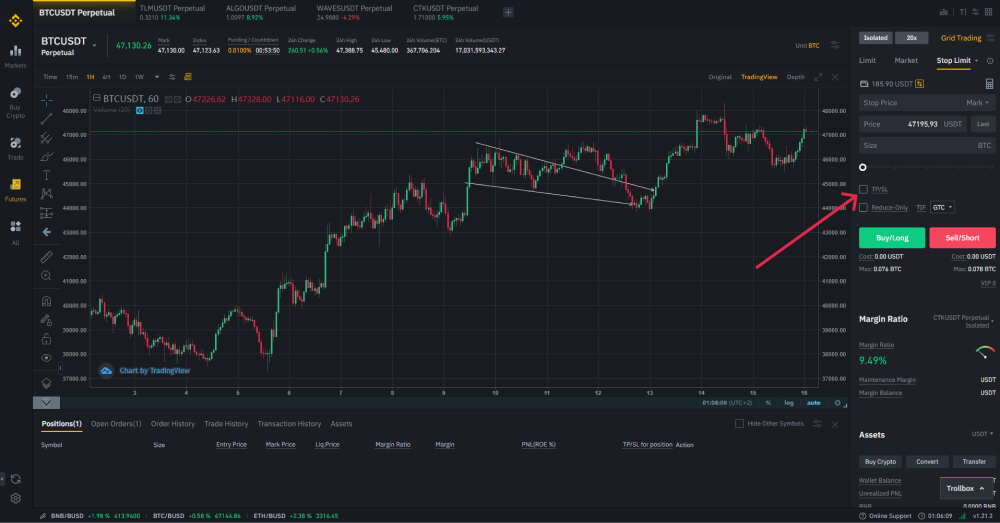Click the back arrow tool icon

[47, 232]
